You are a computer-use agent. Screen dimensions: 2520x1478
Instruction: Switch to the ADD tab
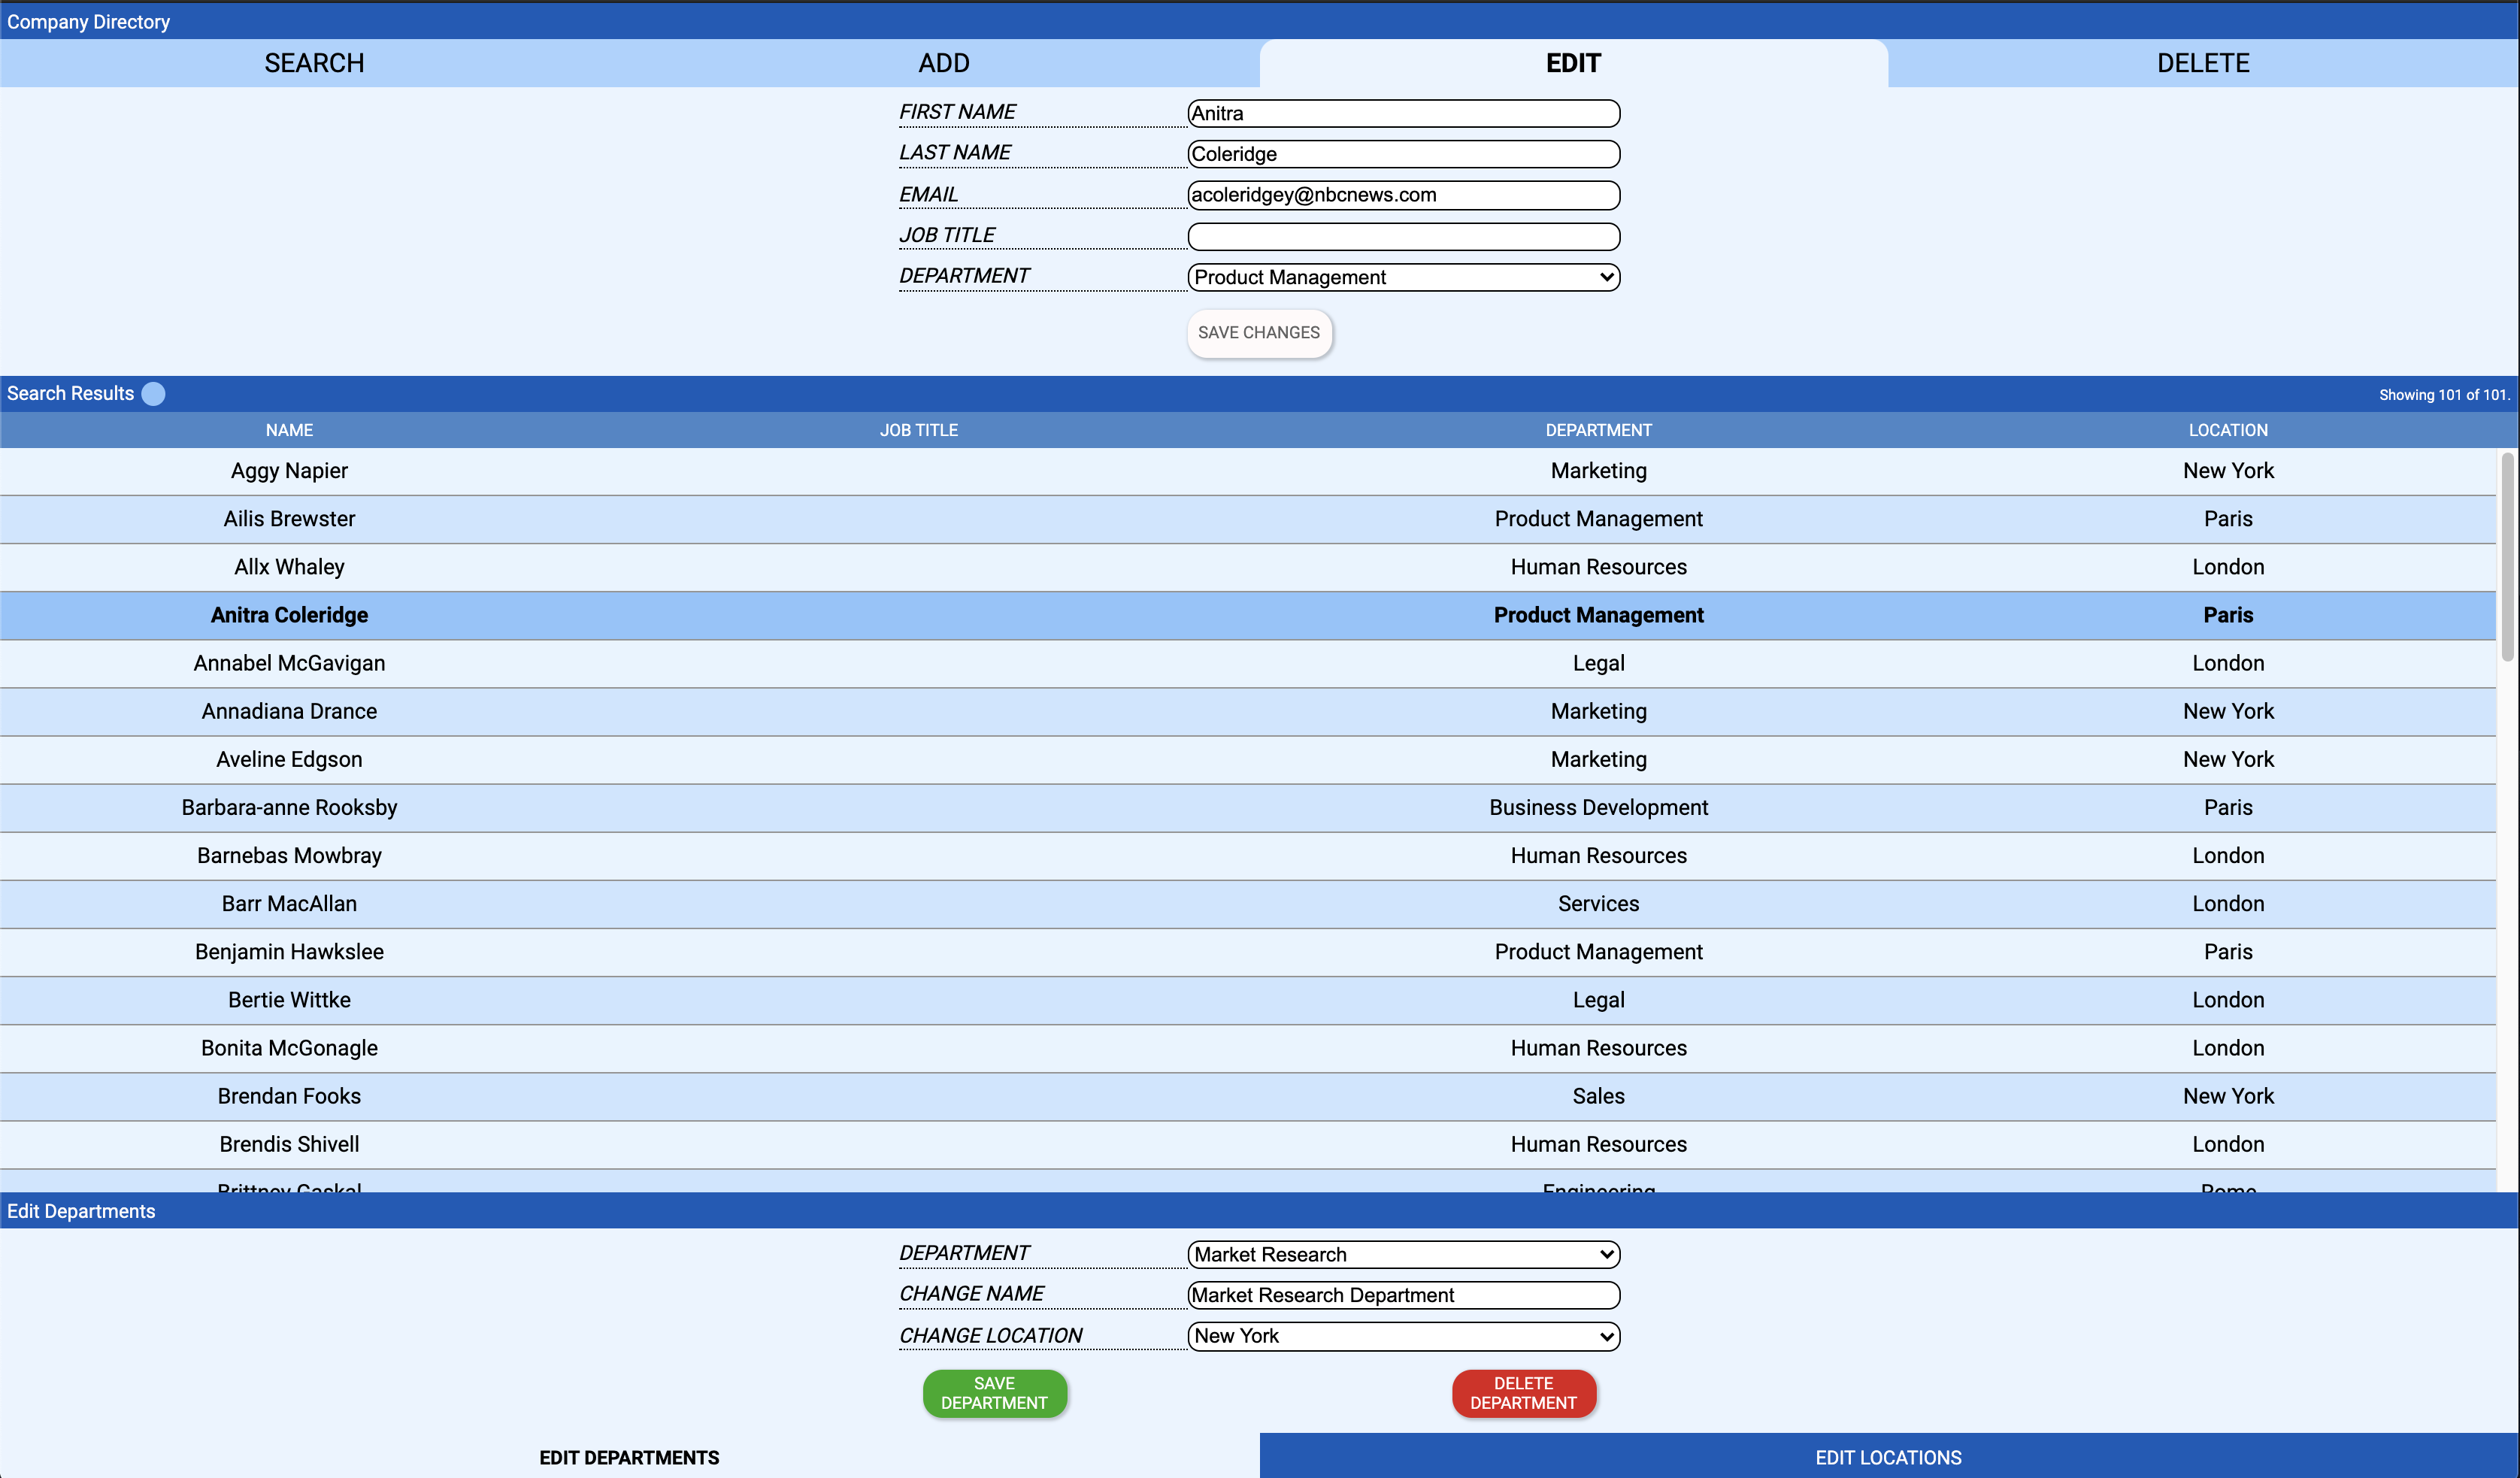pyautogui.click(x=943, y=63)
